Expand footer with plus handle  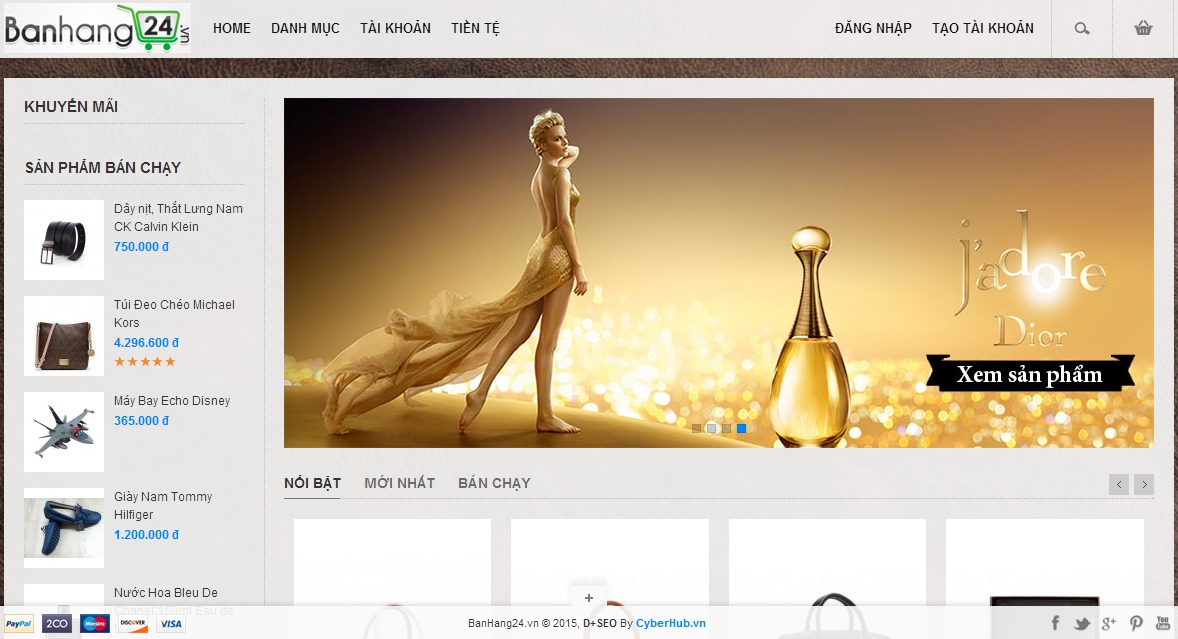click(x=589, y=598)
